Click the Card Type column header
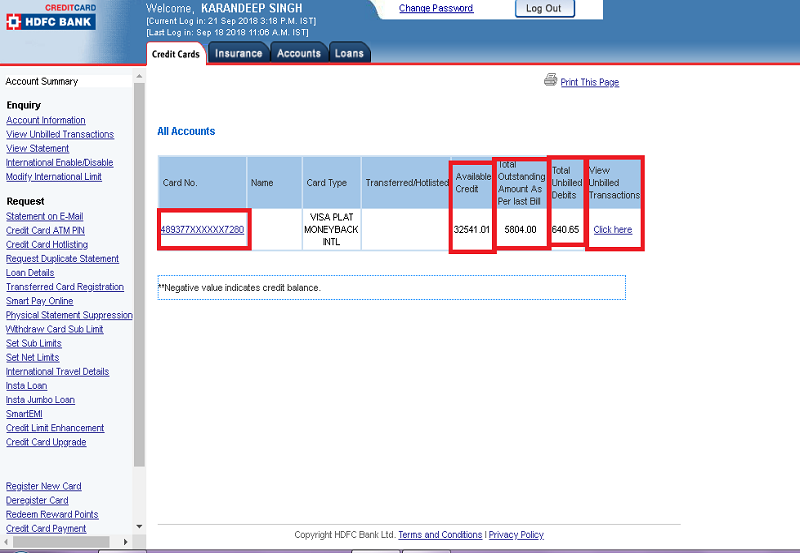 tap(331, 183)
